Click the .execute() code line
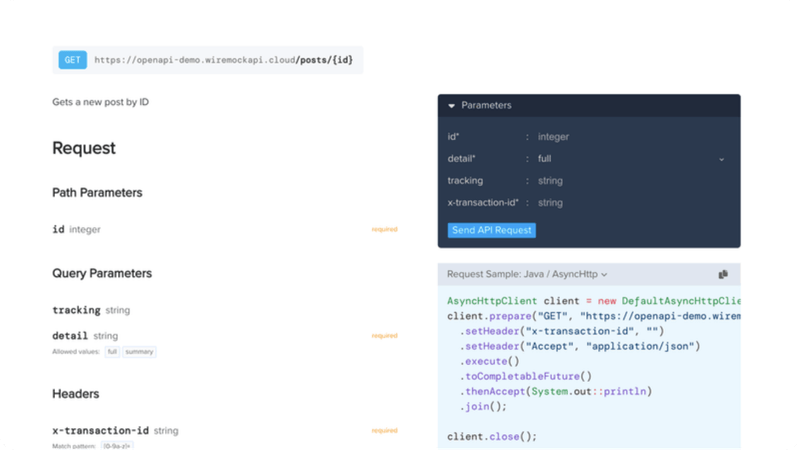The height and width of the screenshot is (450, 800). pos(489,361)
